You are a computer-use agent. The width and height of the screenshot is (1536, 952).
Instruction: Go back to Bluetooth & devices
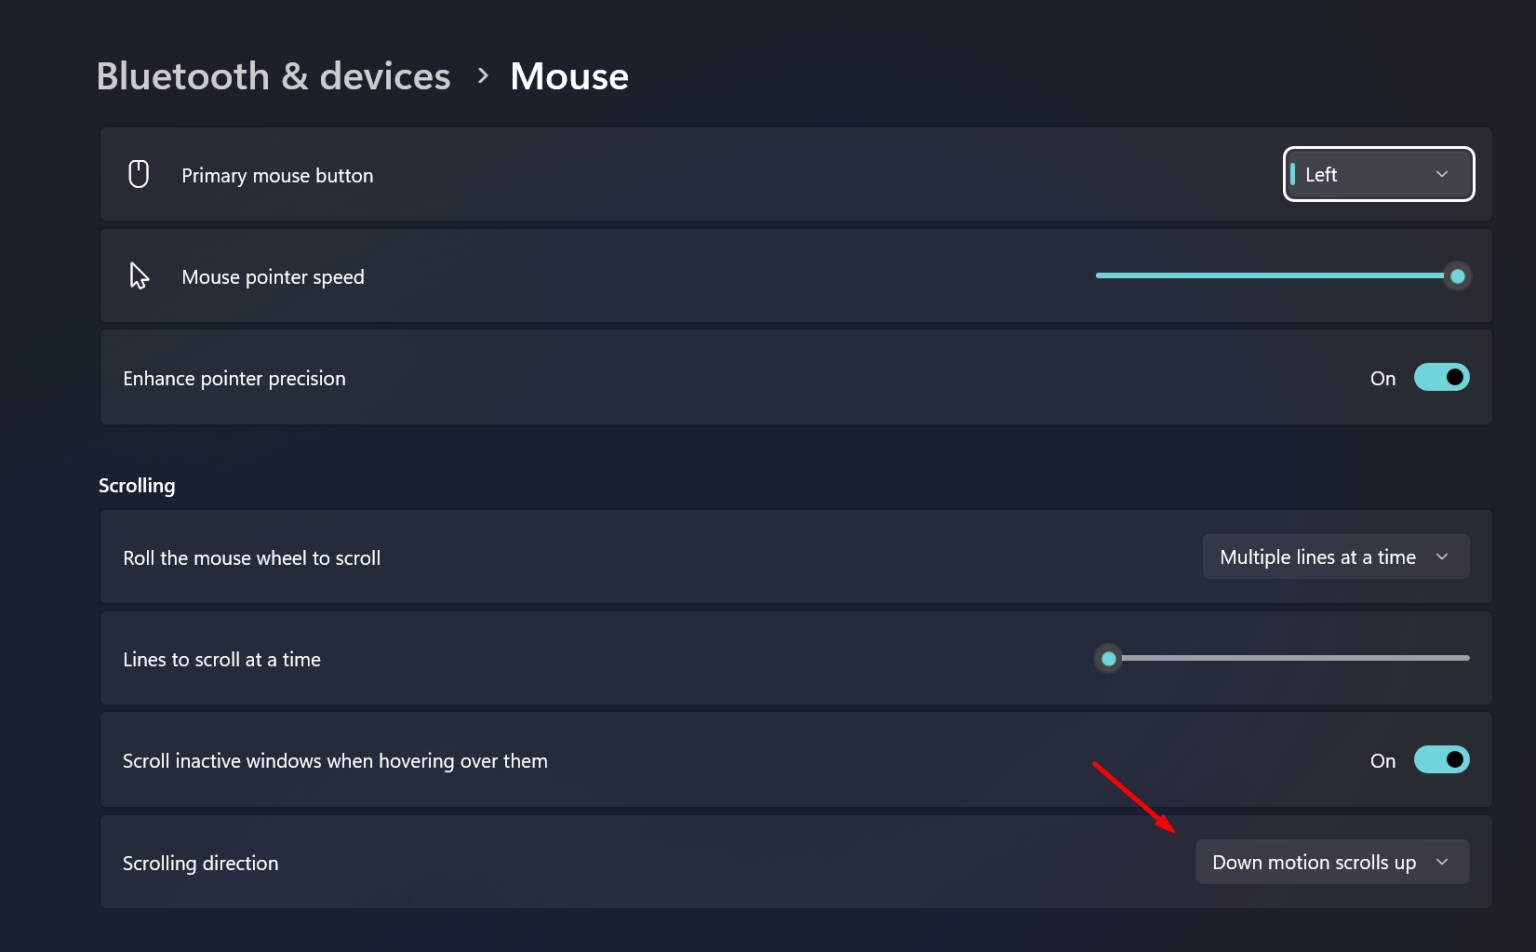[273, 76]
